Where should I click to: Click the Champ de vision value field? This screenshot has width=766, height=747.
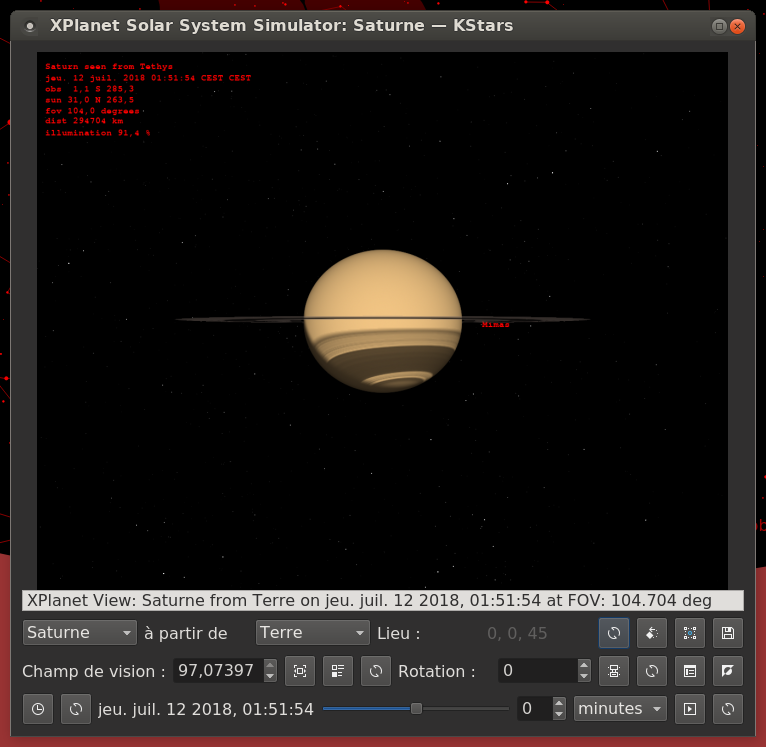[x=218, y=670]
